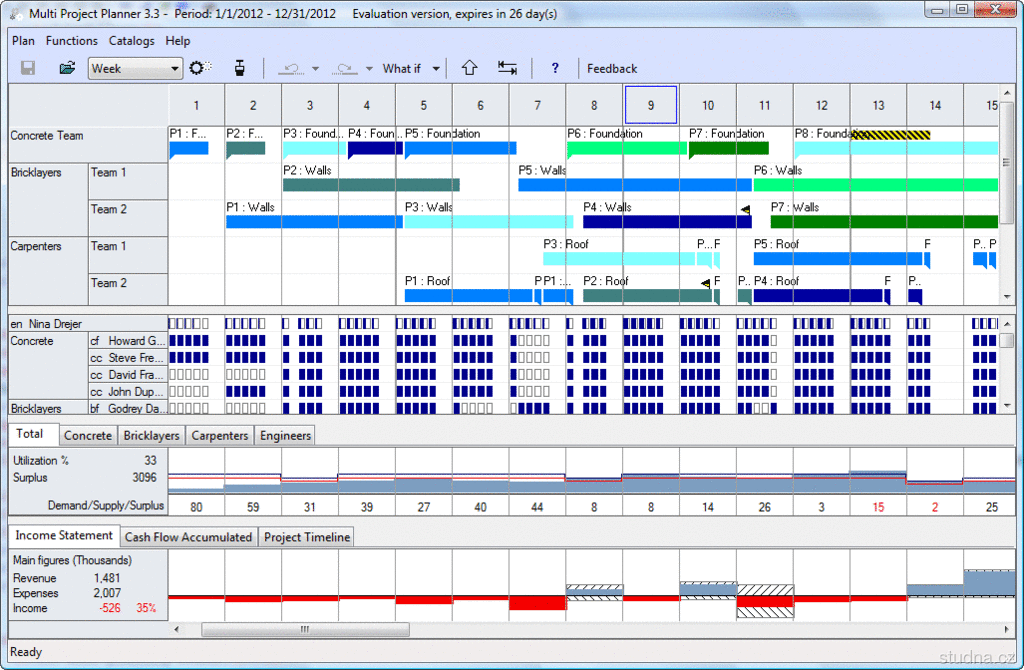Click the Save disk icon in toolbar
1024x670 pixels.
pos(28,68)
